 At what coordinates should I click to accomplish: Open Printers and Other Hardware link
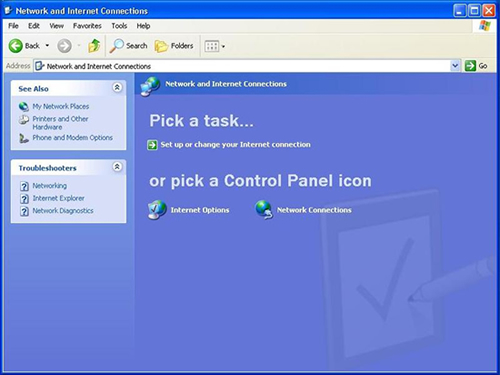point(60,123)
